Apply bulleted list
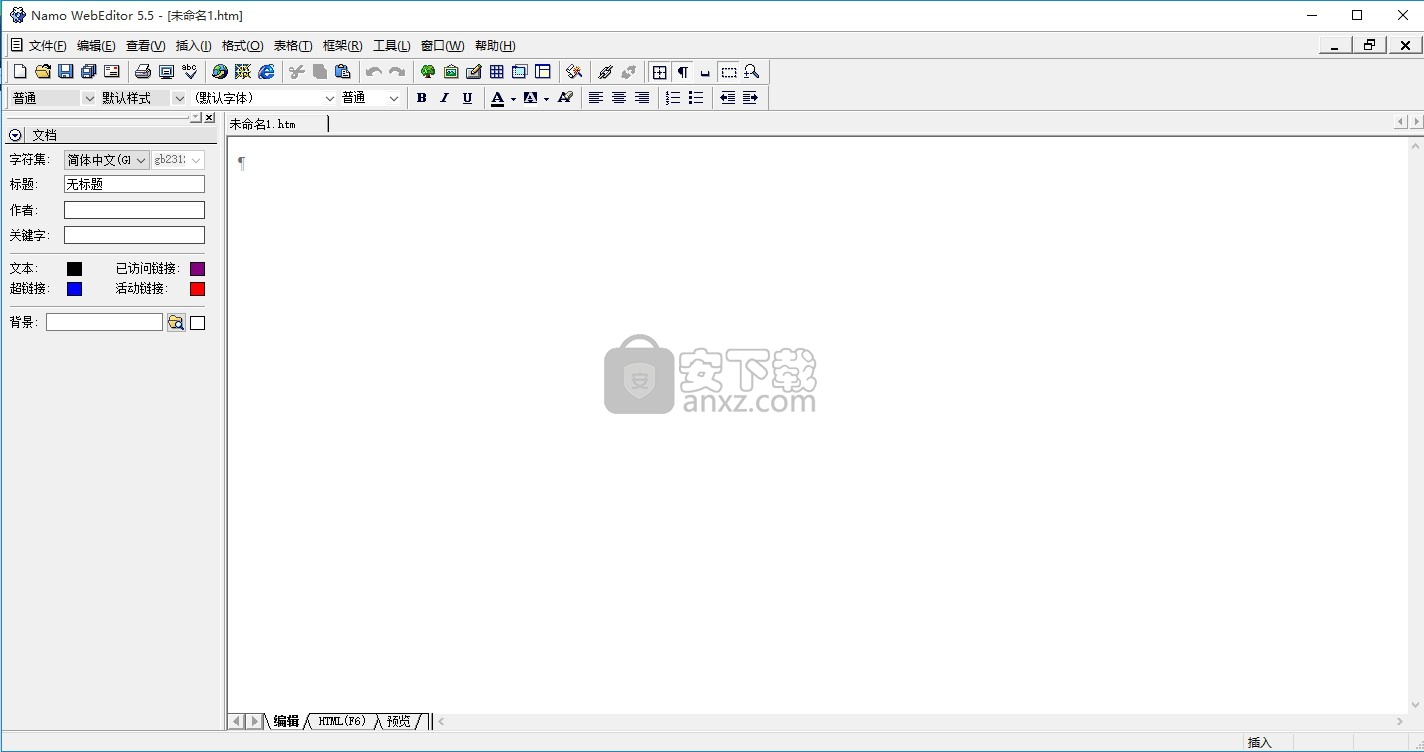The image size is (1424, 752). pyautogui.click(x=696, y=97)
